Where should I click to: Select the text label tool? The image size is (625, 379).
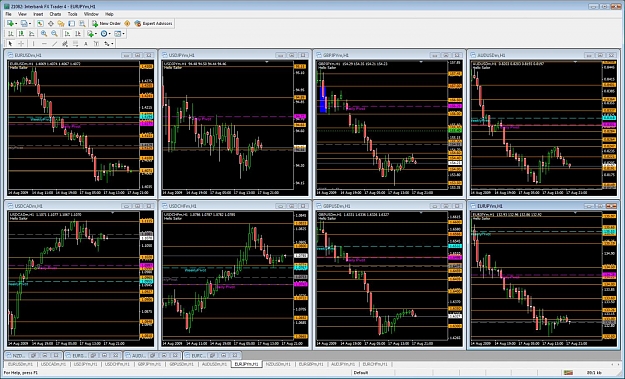click(96, 44)
